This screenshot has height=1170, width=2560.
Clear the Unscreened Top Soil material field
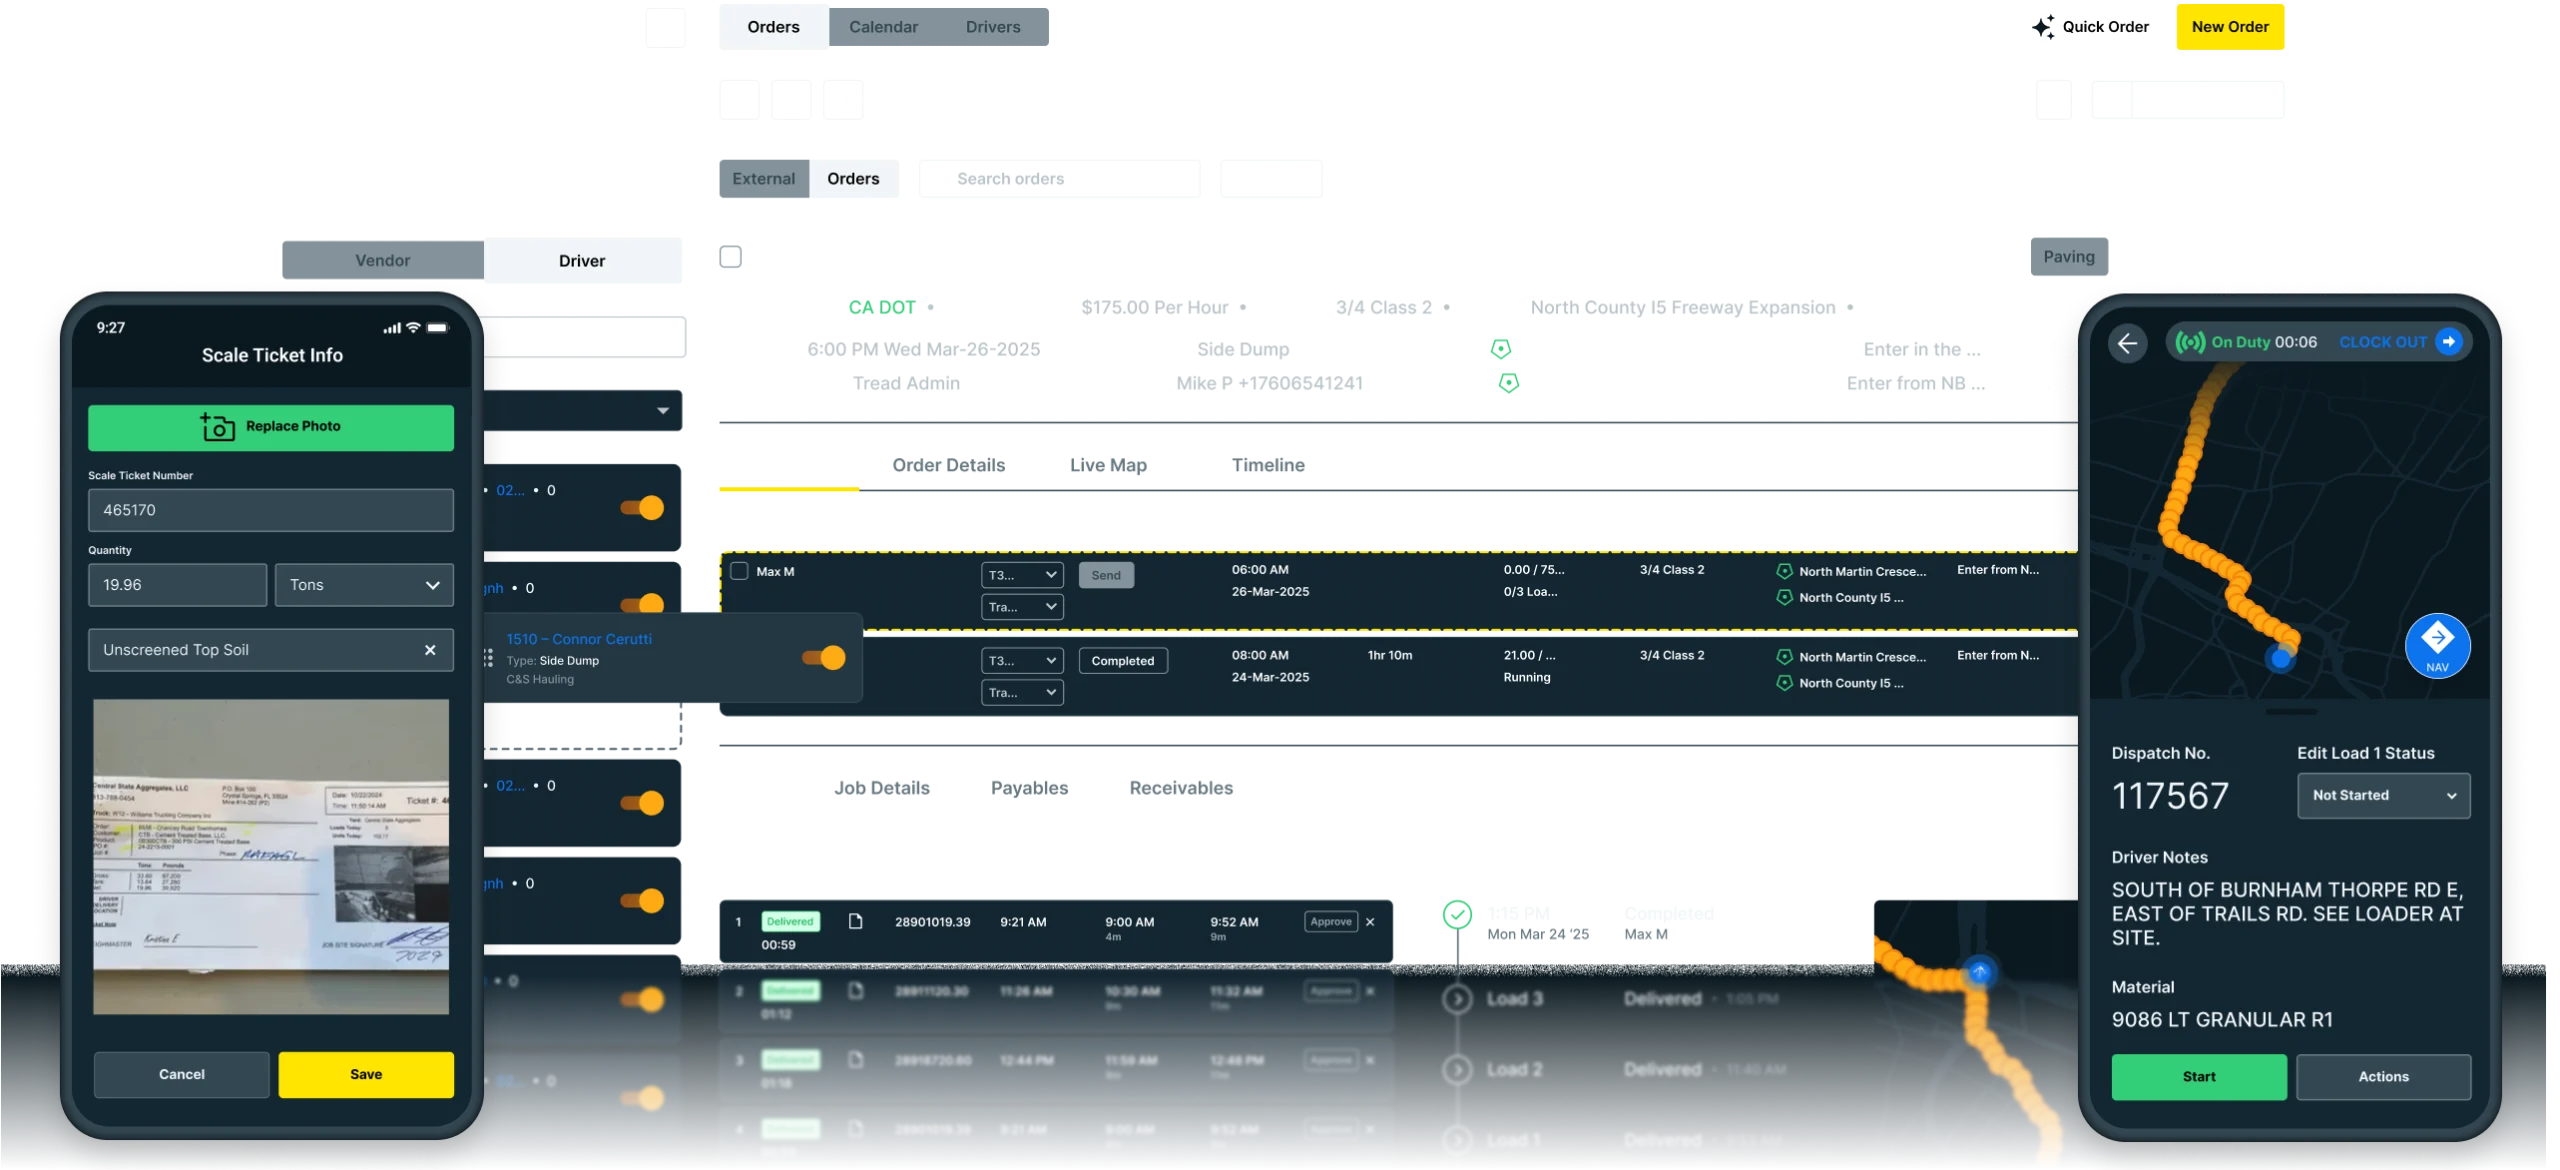pos(430,650)
